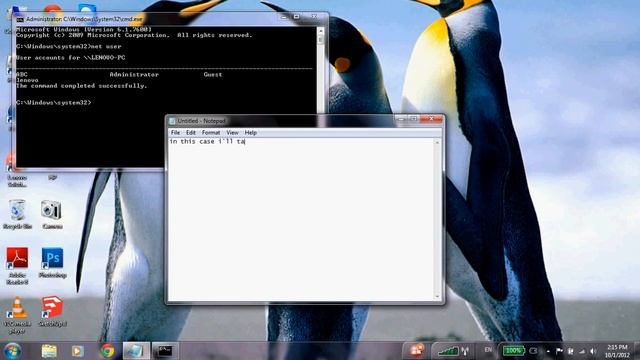
Task: Open Windows Explorer from the taskbar
Action: point(49,351)
